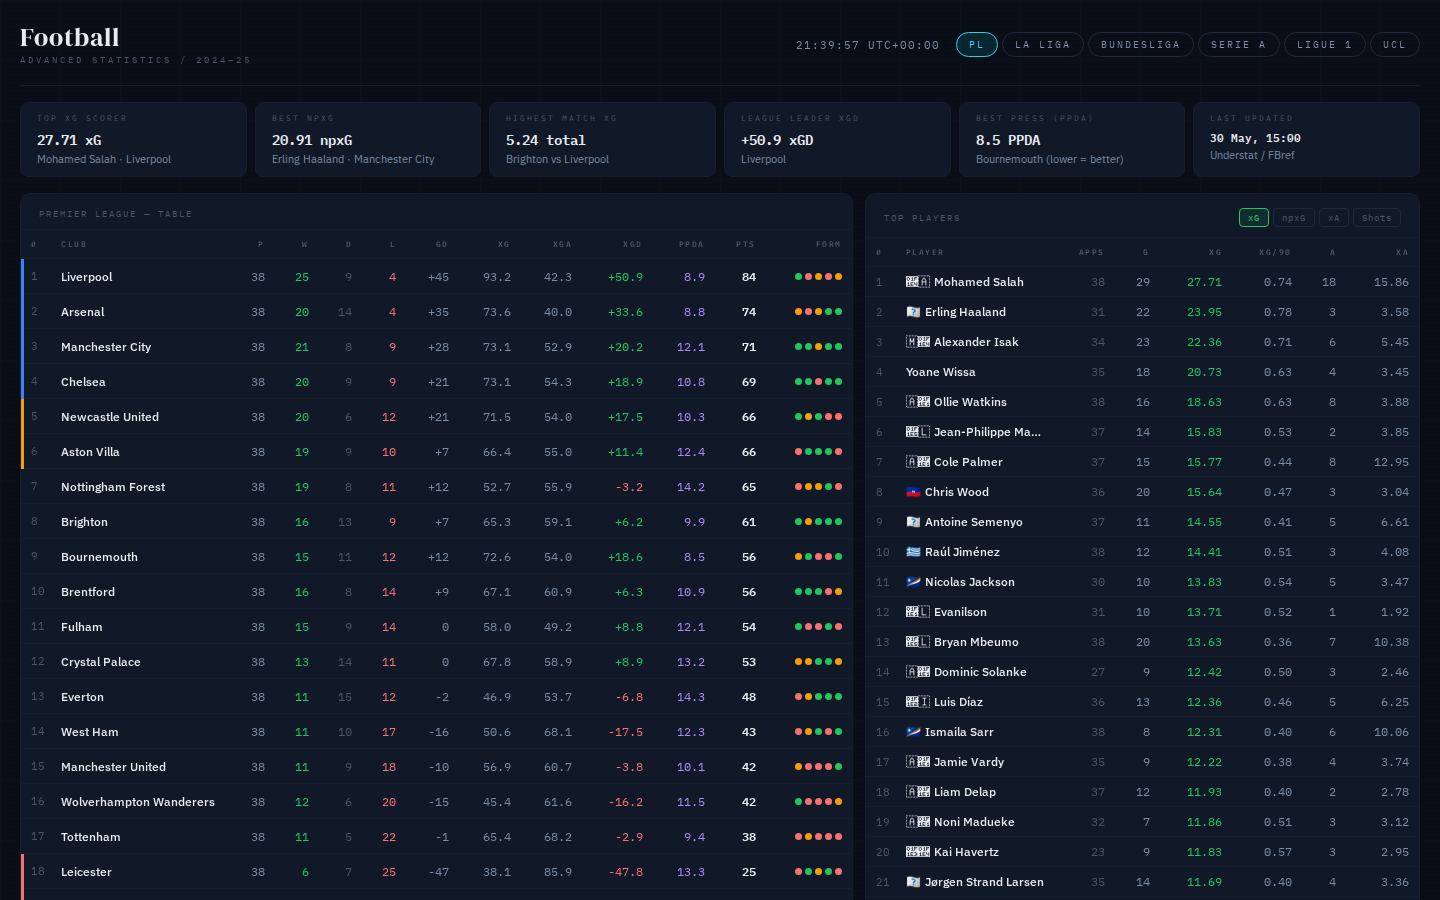Select Manchester City in the league table

[436, 347]
